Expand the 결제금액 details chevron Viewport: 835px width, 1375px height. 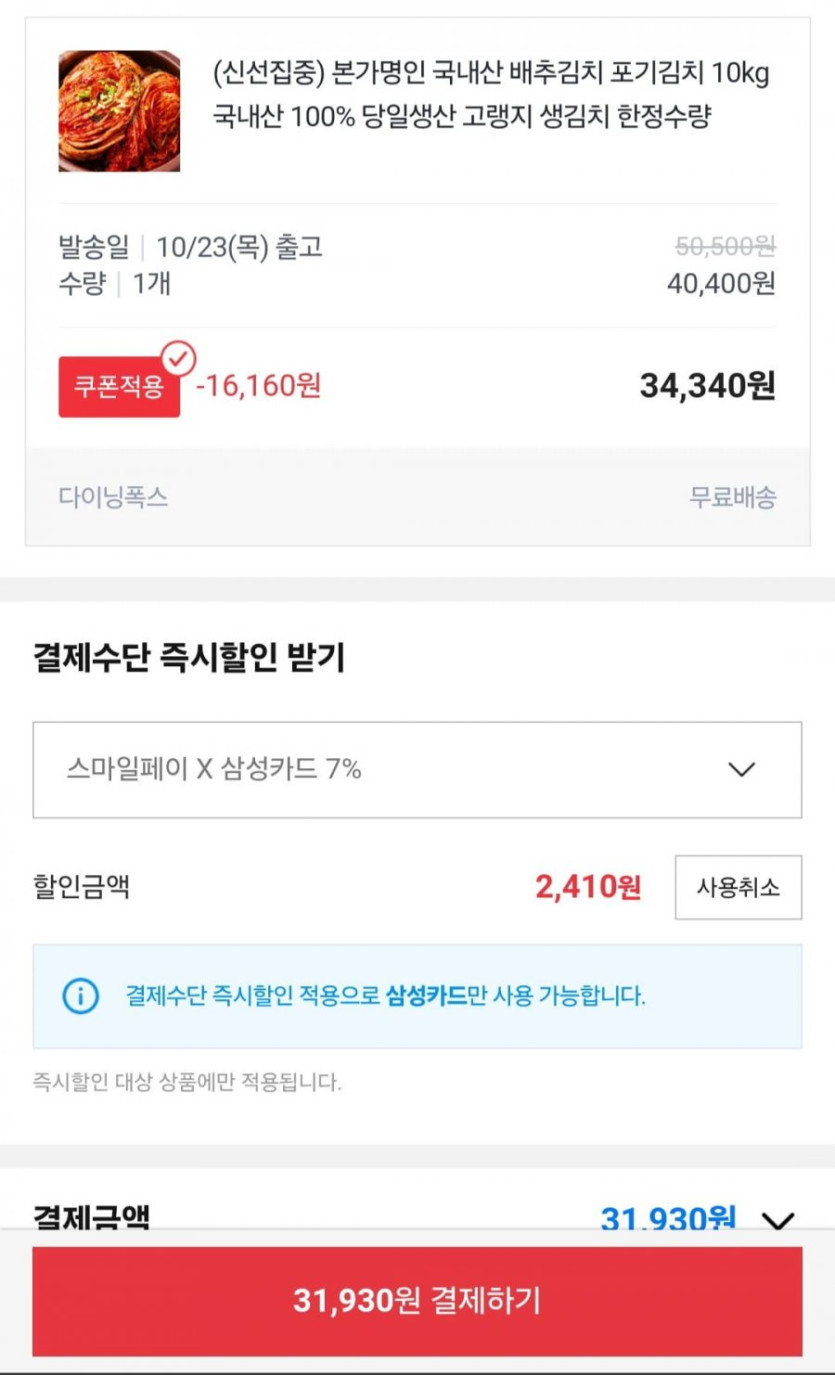[777, 1220]
